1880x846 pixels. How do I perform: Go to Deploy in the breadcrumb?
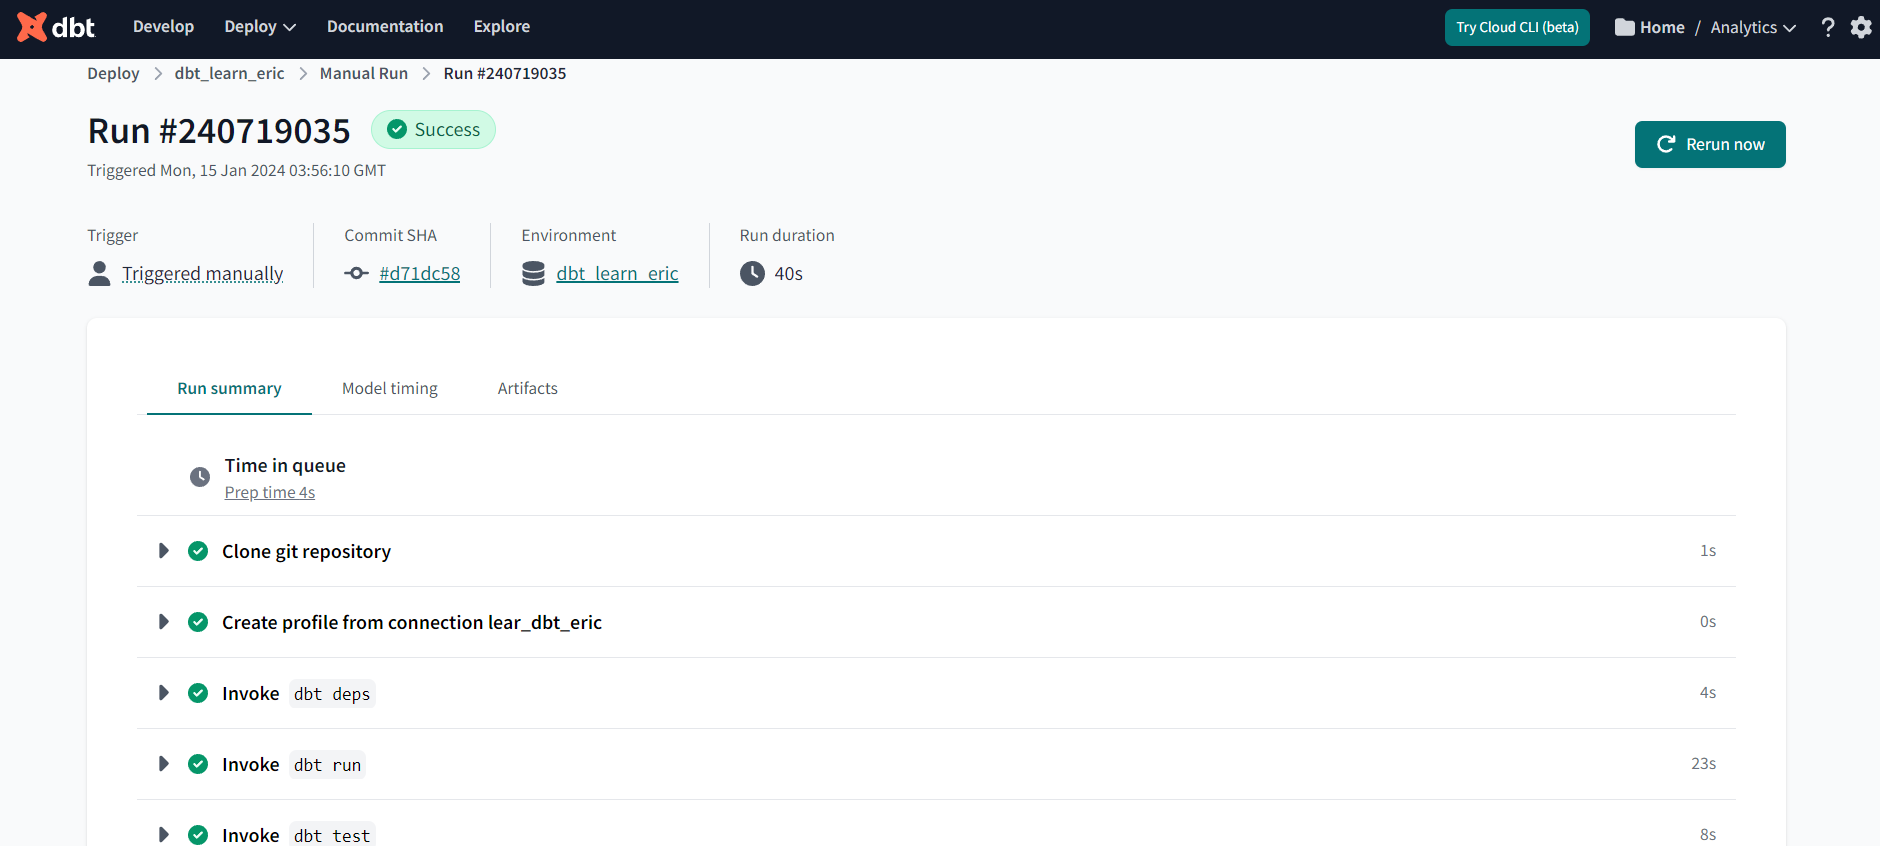pos(113,73)
